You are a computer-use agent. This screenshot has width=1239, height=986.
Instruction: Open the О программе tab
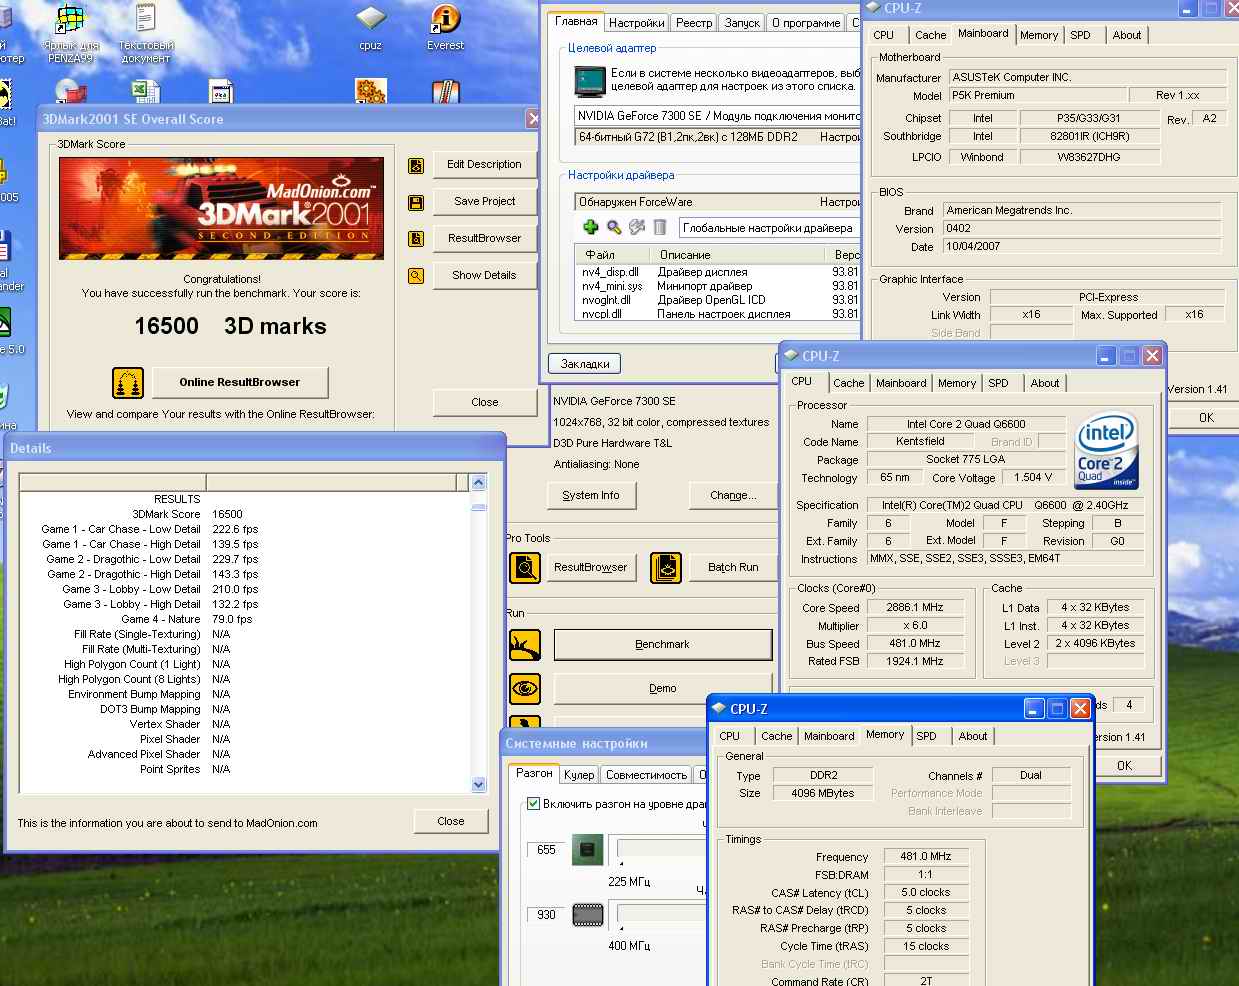[x=806, y=23]
